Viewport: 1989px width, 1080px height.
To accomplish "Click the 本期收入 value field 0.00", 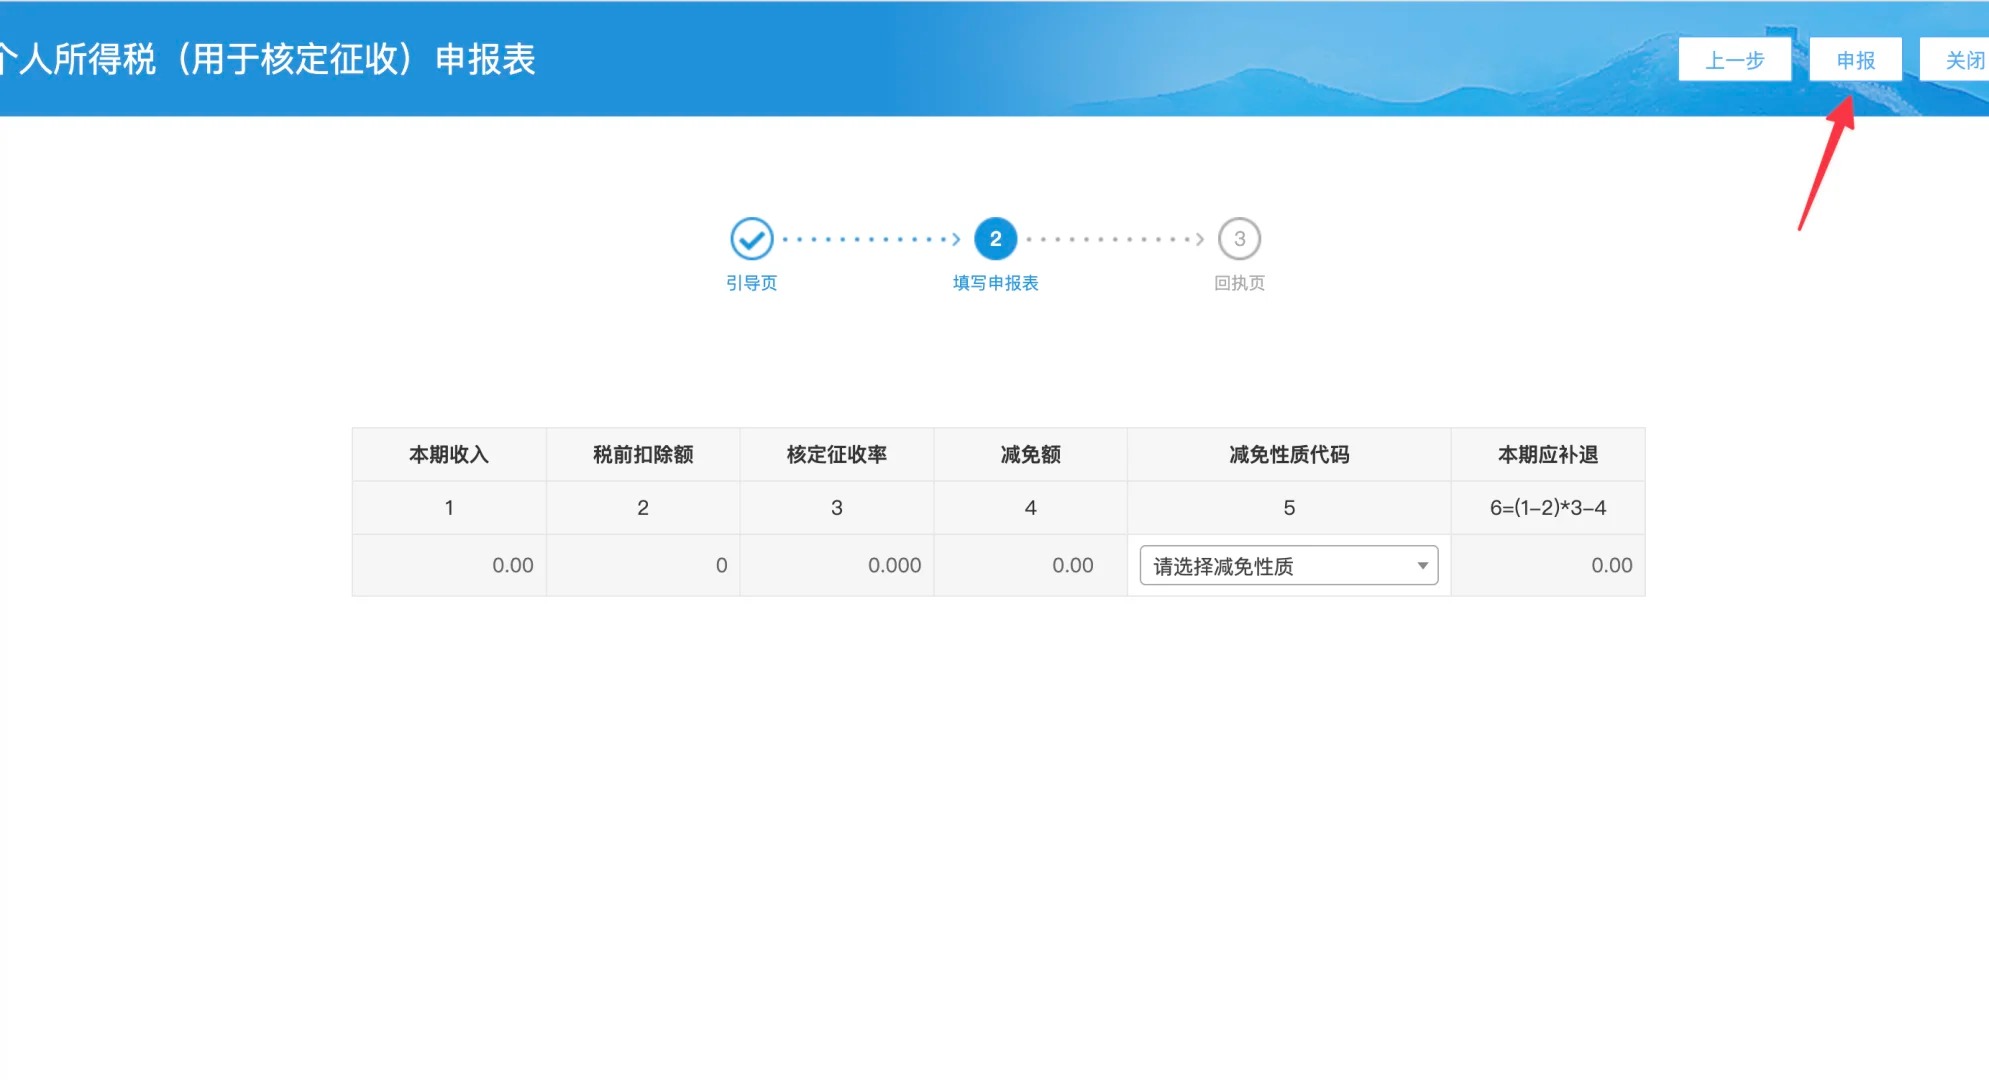I will click(x=449, y=566).
